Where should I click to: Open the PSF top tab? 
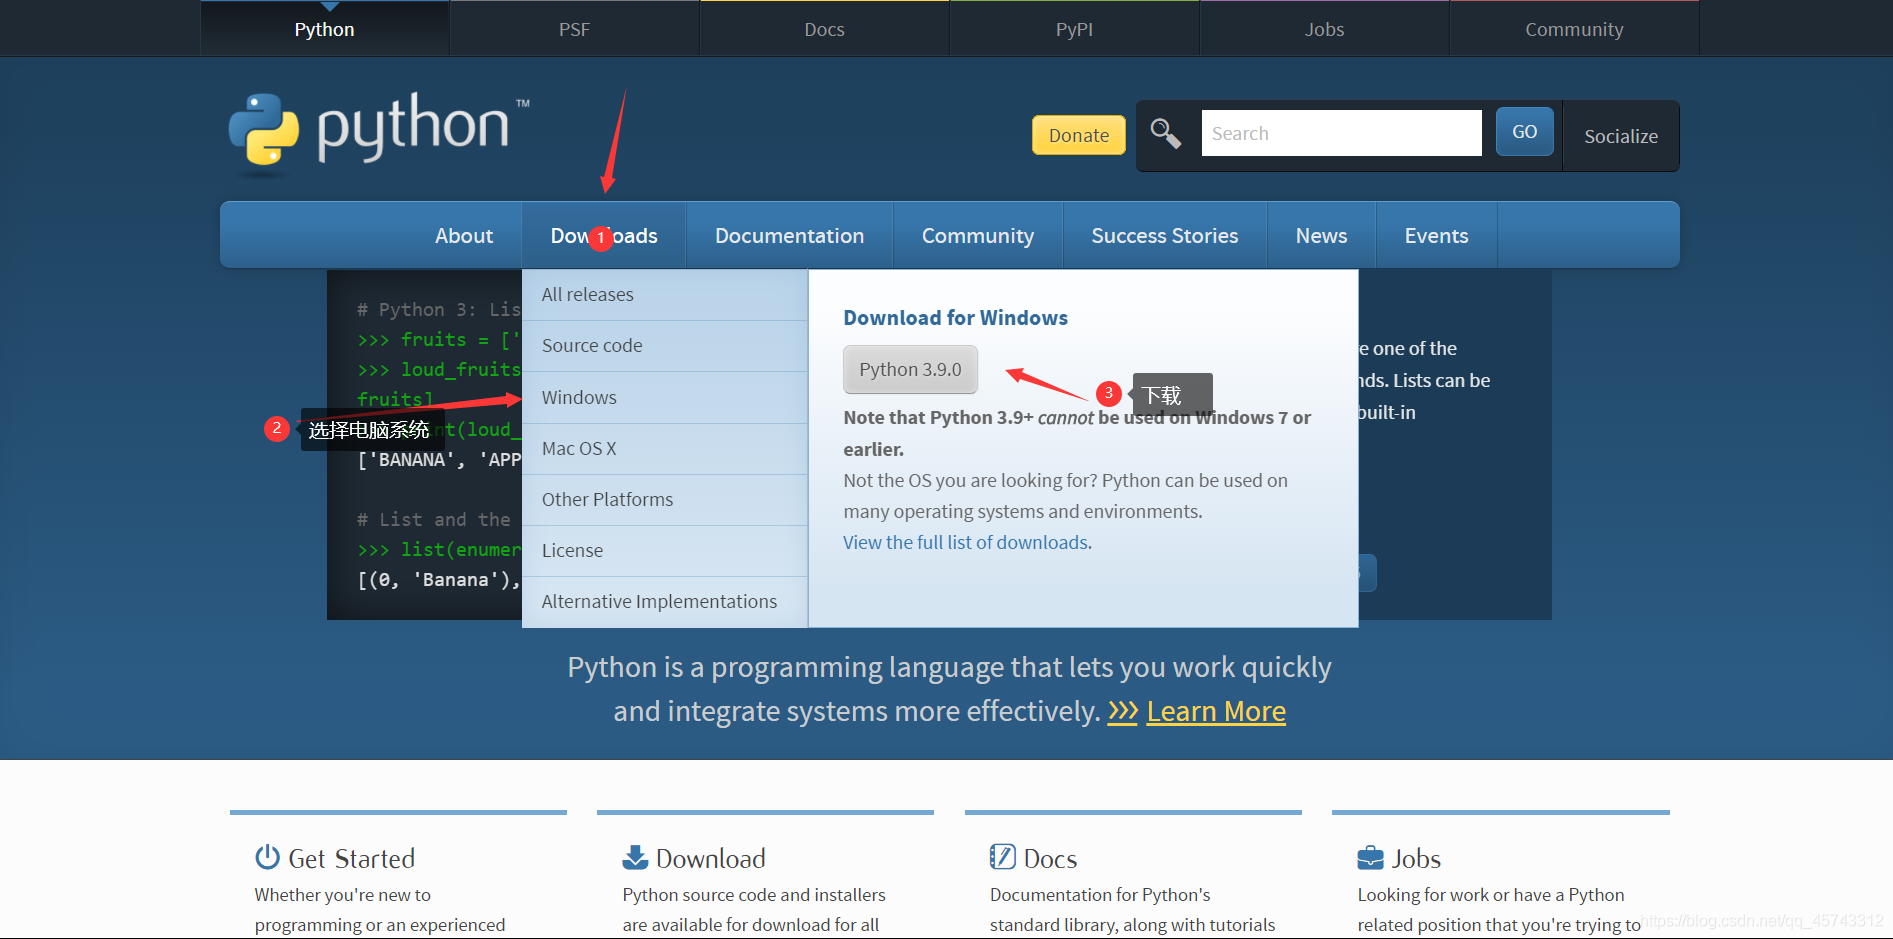point(574,29)
